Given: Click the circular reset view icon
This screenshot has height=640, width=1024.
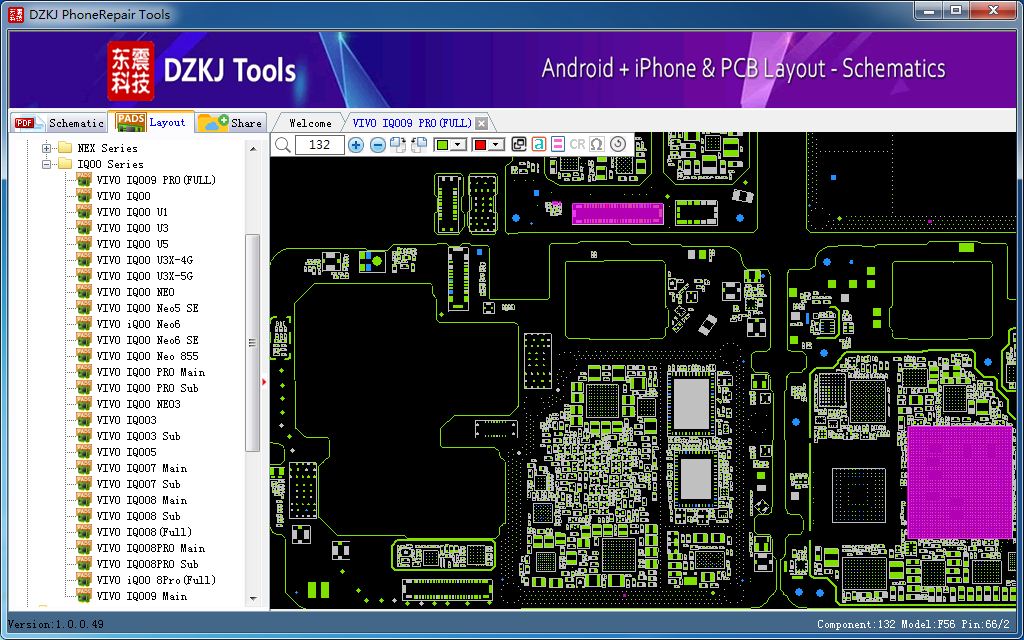Looking at the screenshot, I should click(618, 144).
